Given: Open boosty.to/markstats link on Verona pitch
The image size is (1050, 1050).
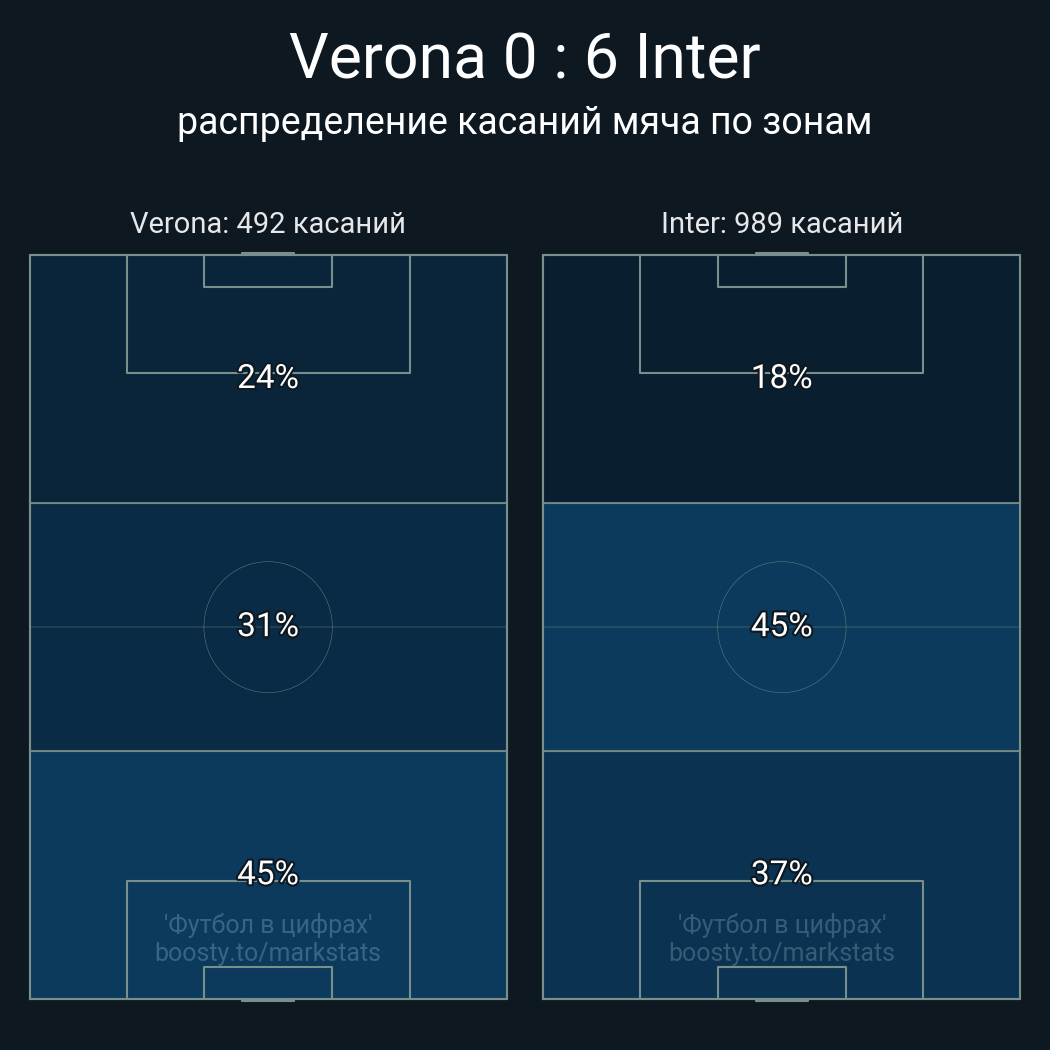Looking at the screenshot, I should (x=268, y=952).
